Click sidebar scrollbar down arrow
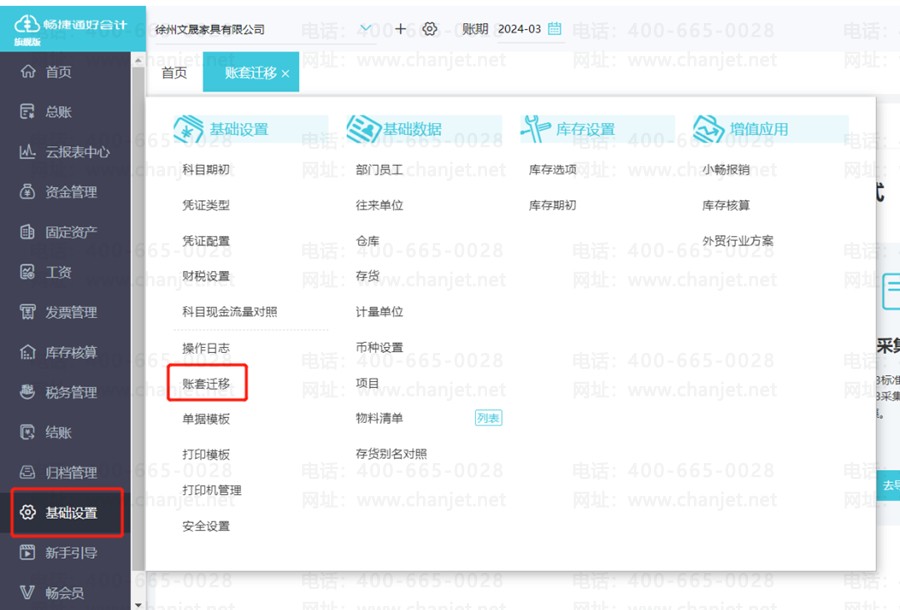The image size is (900, 610). coord(138,605)
